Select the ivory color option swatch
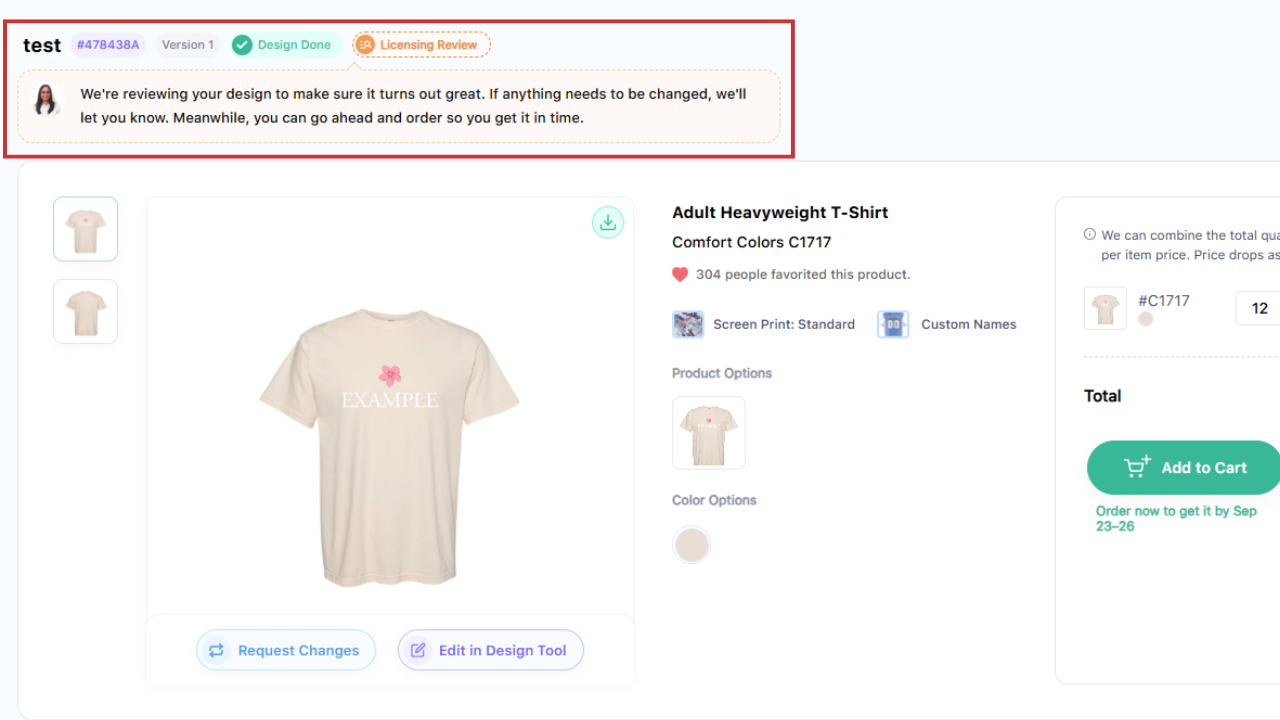This screenshot has width=1280, height=720. (x=691, y=545)
